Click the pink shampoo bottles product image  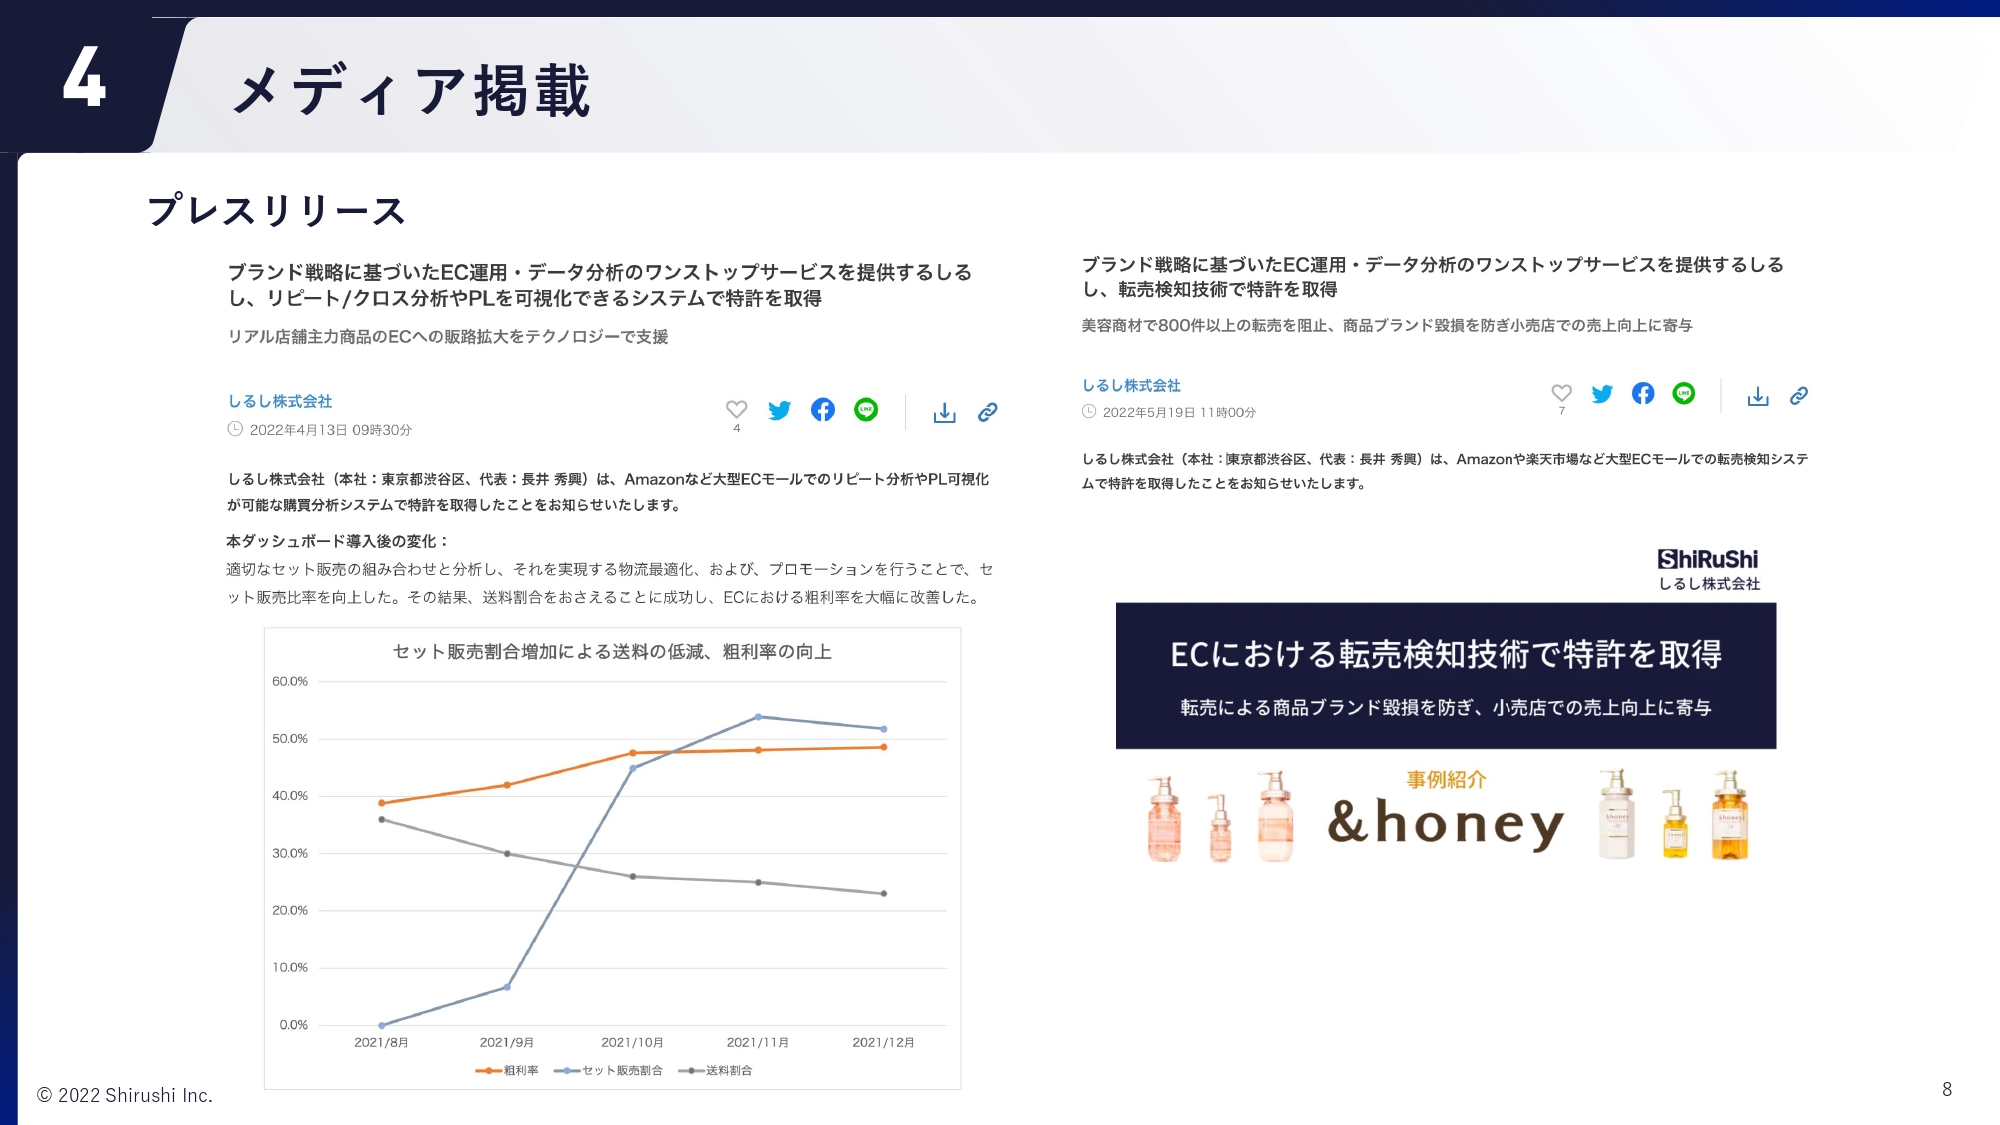(x=1220, y=817)
